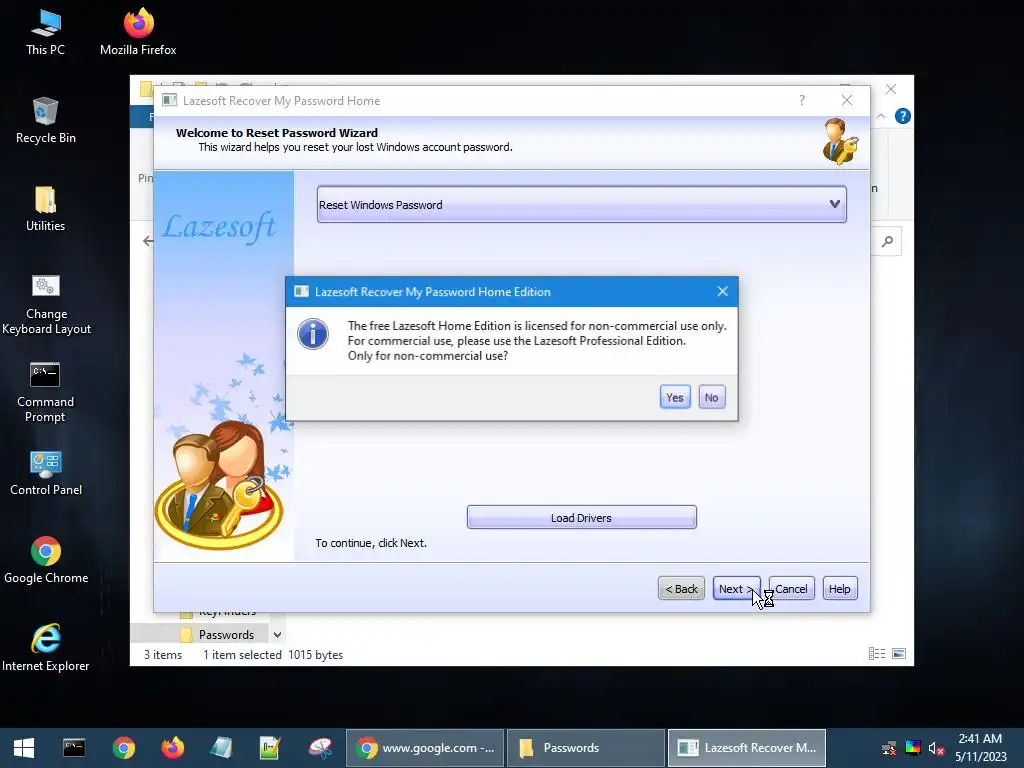This screenshot has height=768, width=1024.
Task: Click the info icon in license dialog
Action: click(313, 334)
